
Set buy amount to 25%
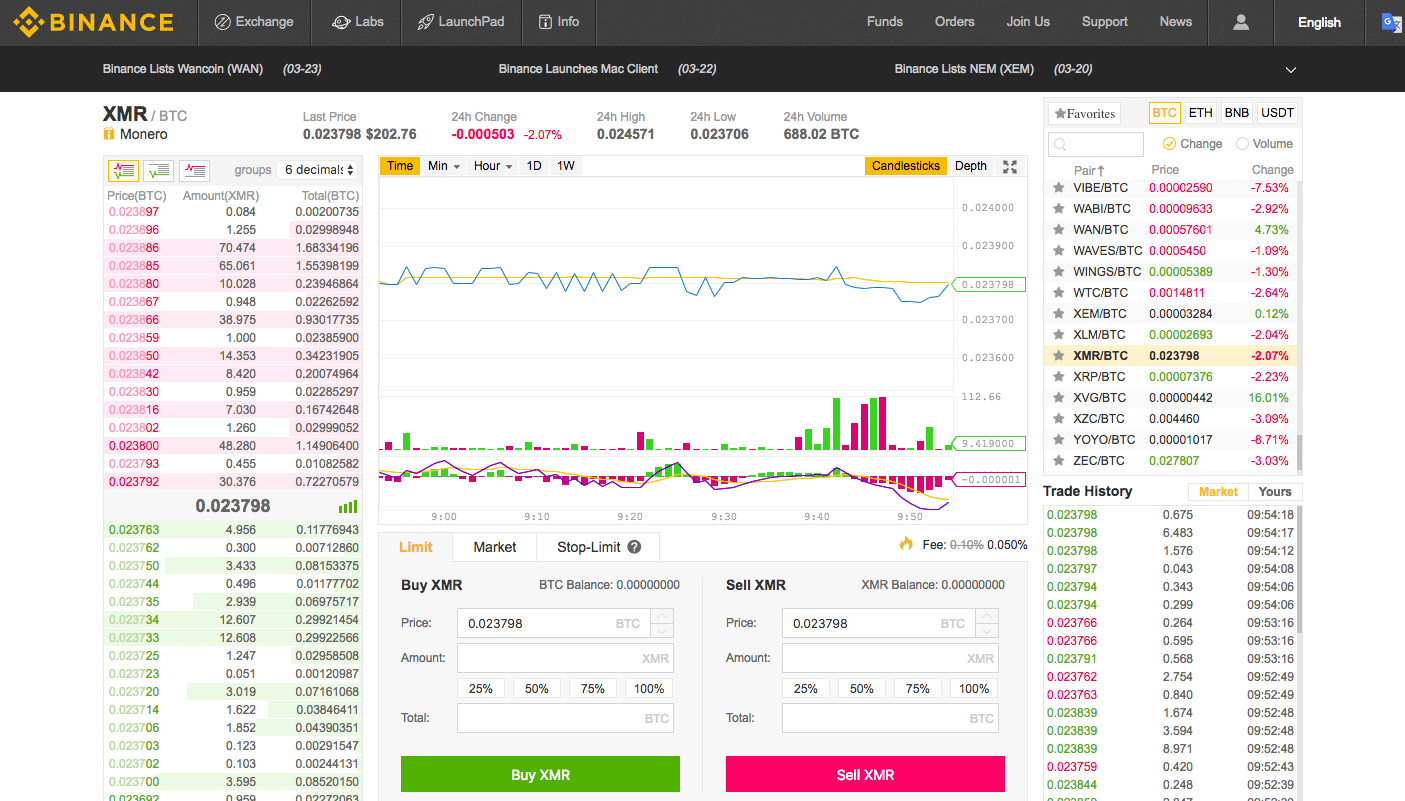[x=481, y=688]
